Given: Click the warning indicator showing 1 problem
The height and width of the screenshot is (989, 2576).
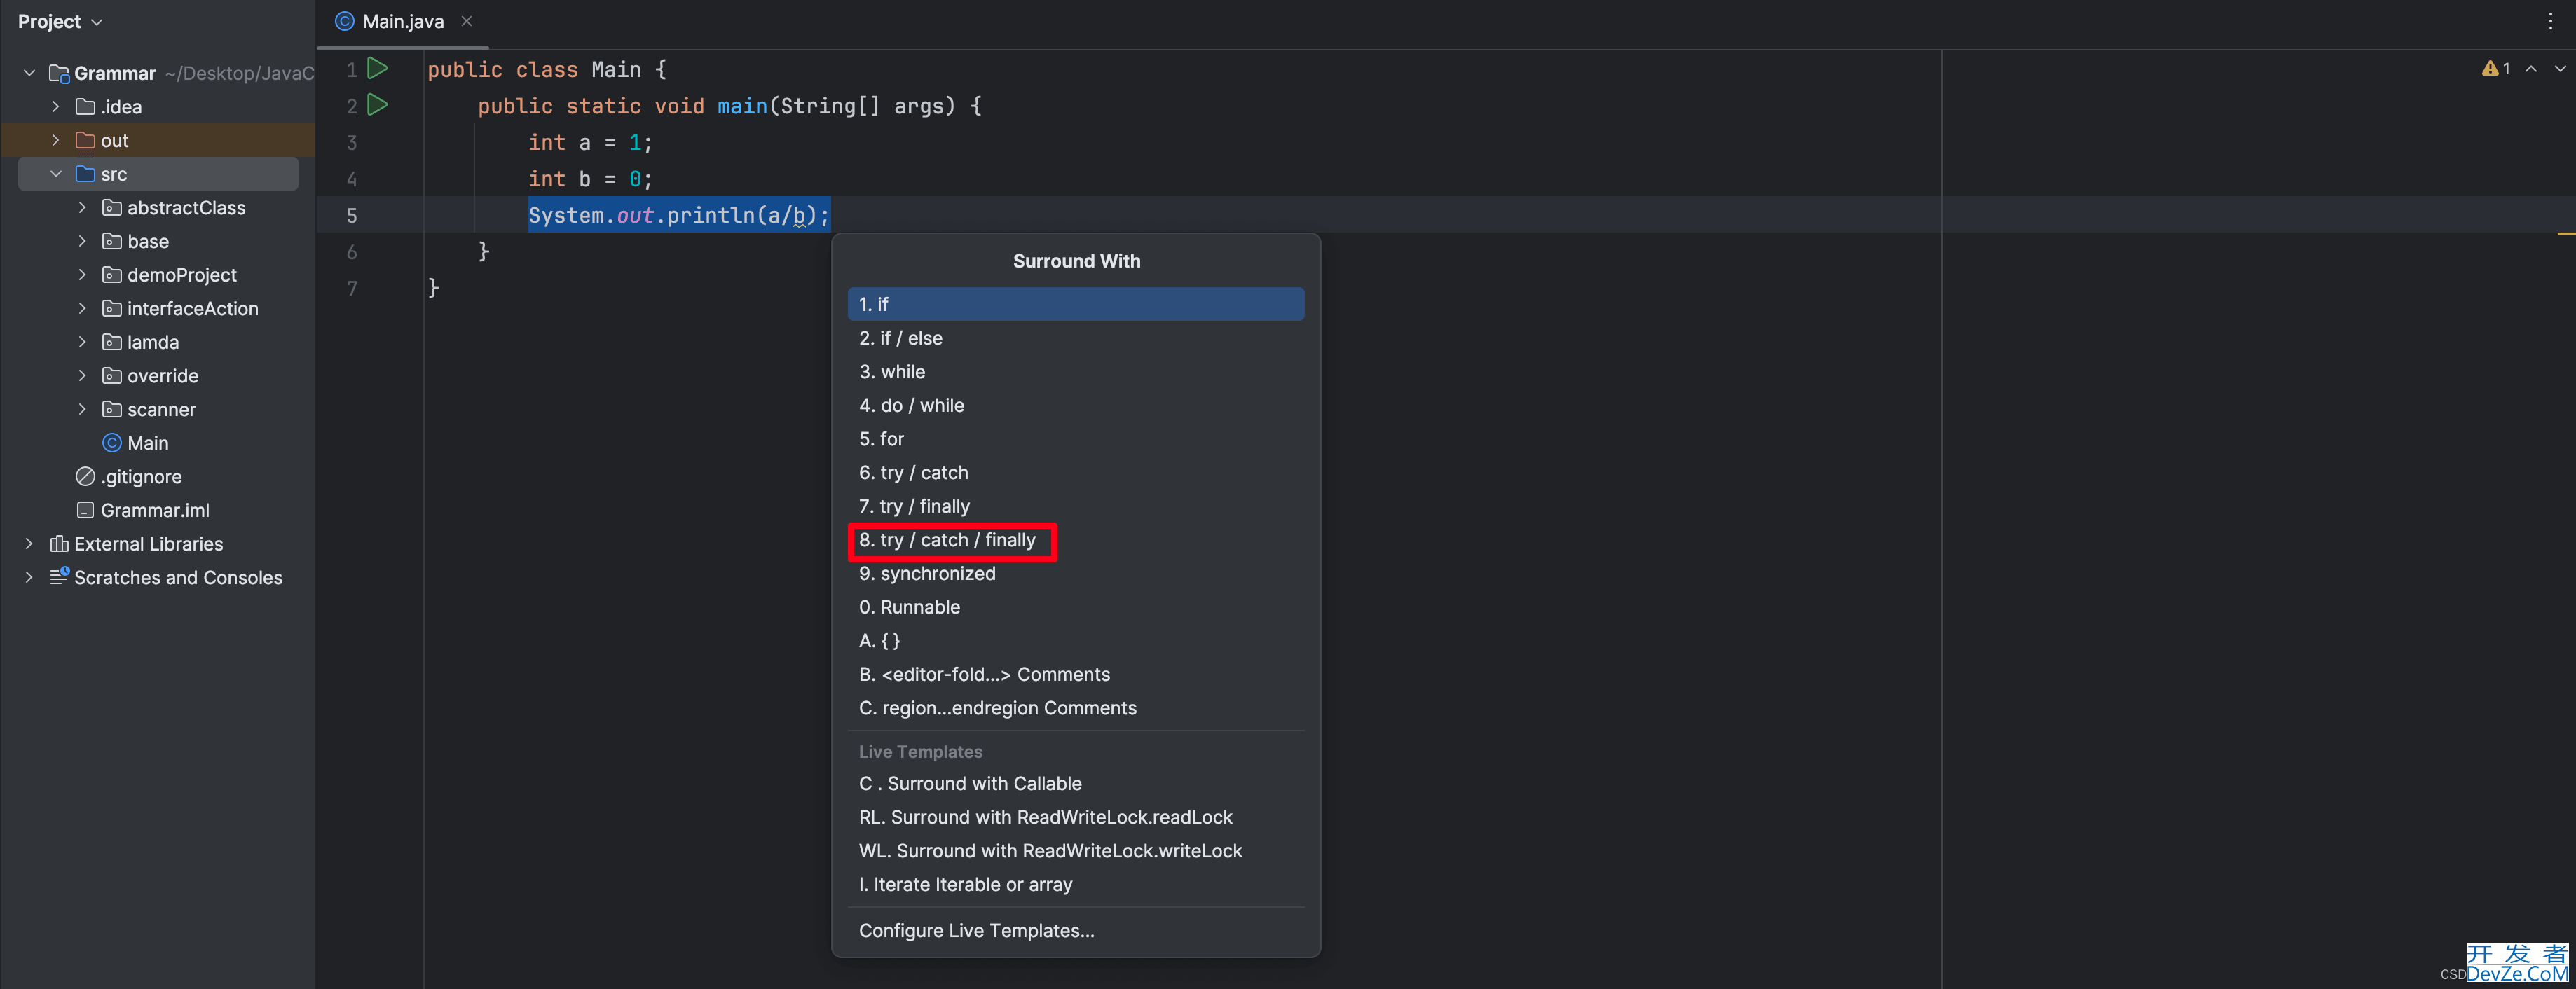Looking at the screenshot, I should click(2496, 69).
